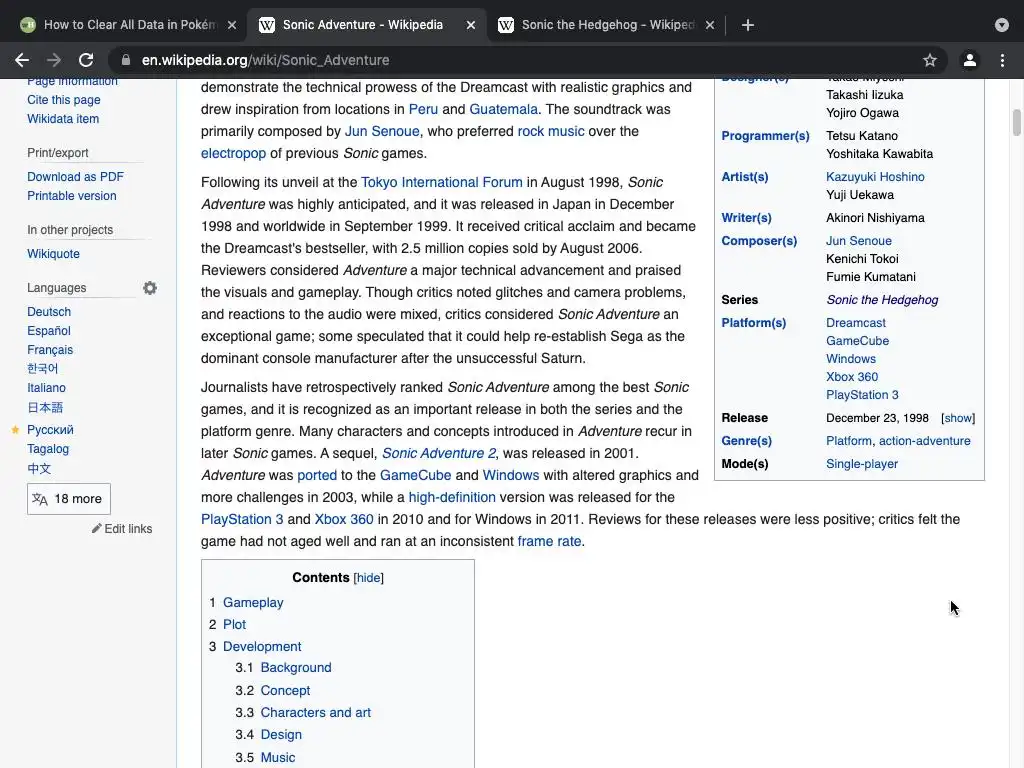The width and height of the screenshot is (1024, 768).
Task: Open the Composer(s) infobox label link
Action: coord(759,241)
